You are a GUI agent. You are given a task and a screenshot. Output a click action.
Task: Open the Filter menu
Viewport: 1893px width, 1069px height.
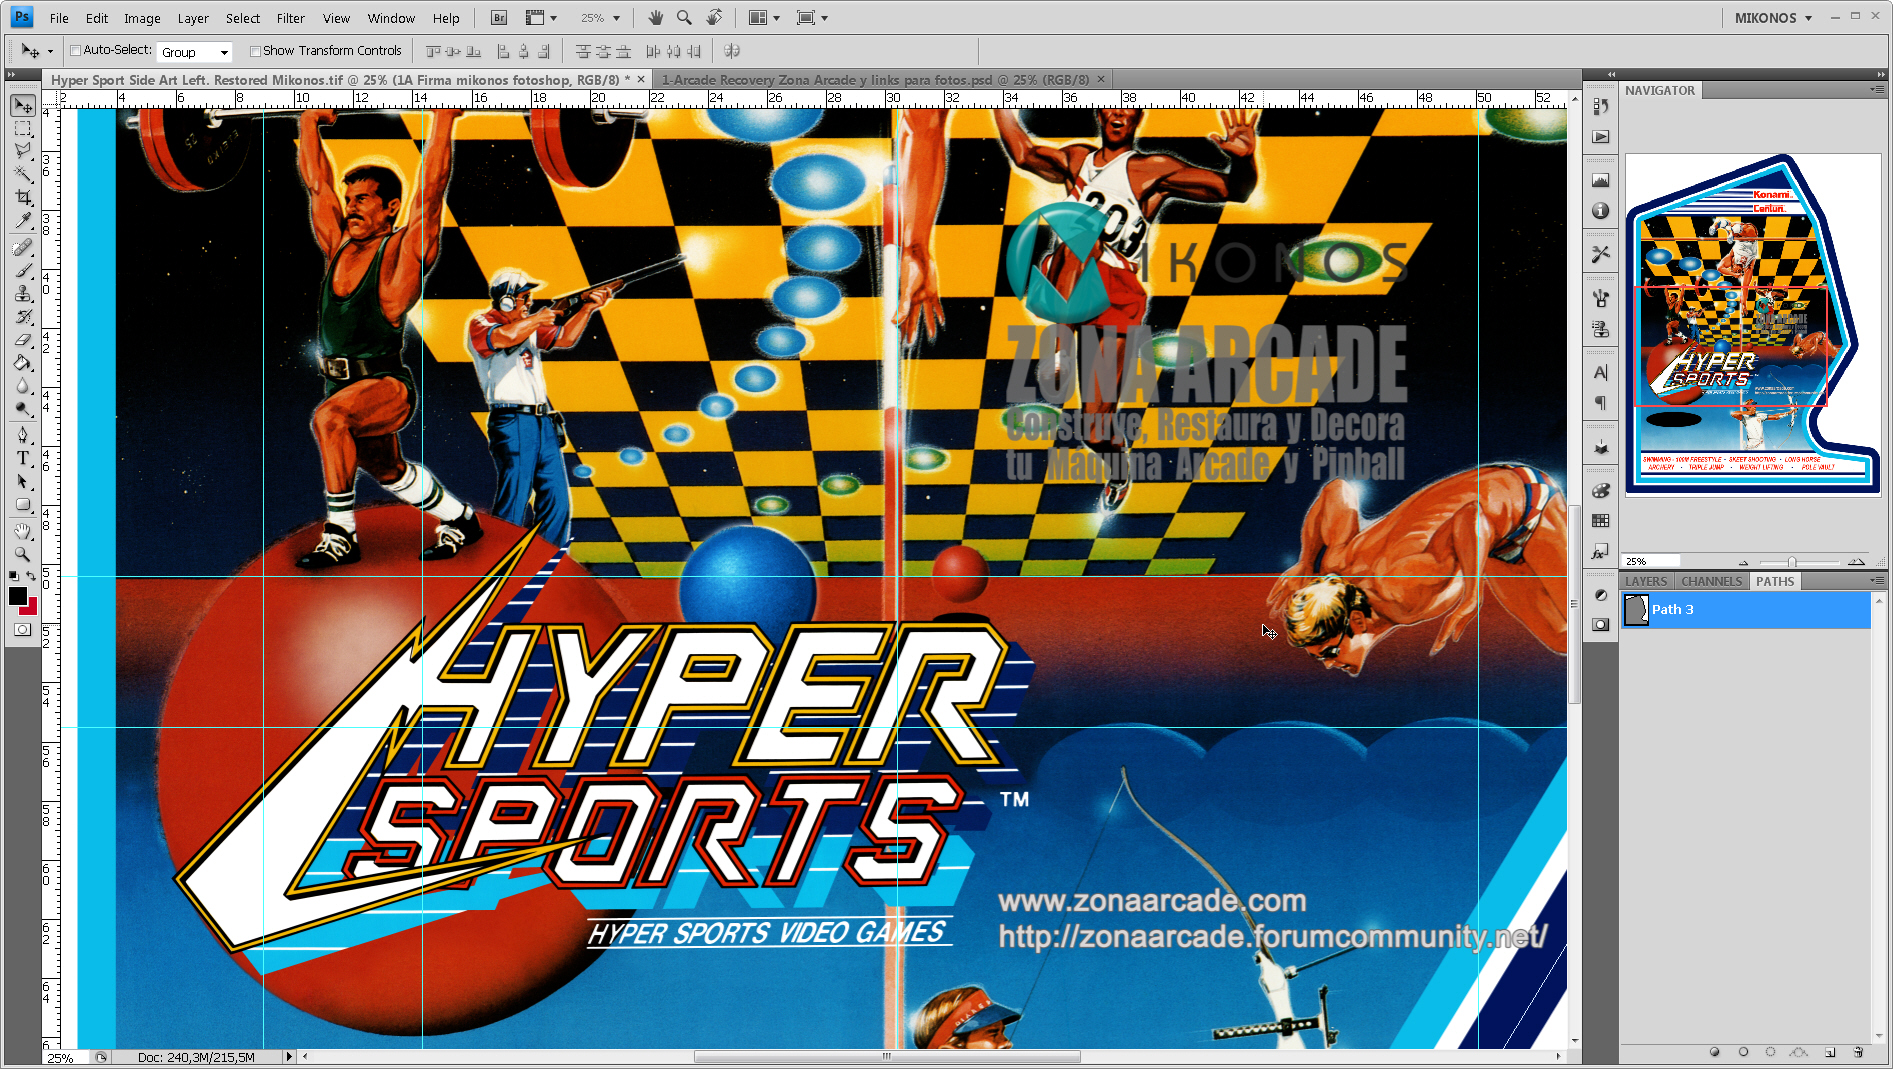[290, 17]
